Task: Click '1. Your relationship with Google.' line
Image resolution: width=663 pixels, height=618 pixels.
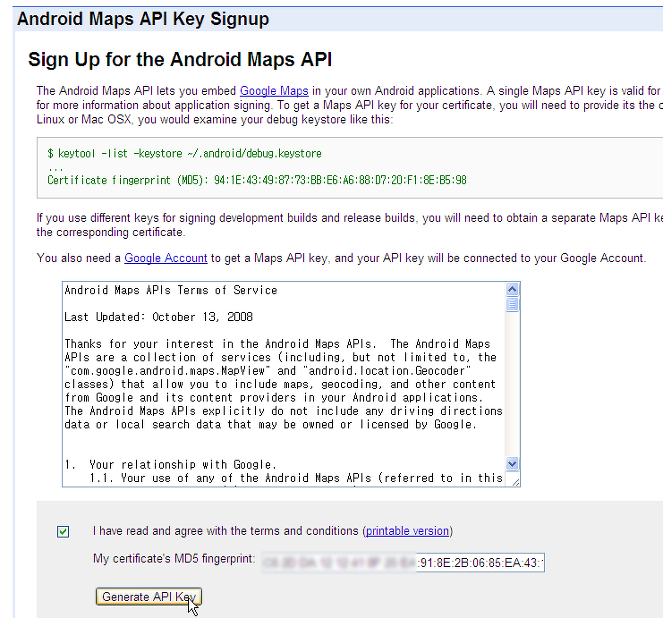Action: coord(171,465)
